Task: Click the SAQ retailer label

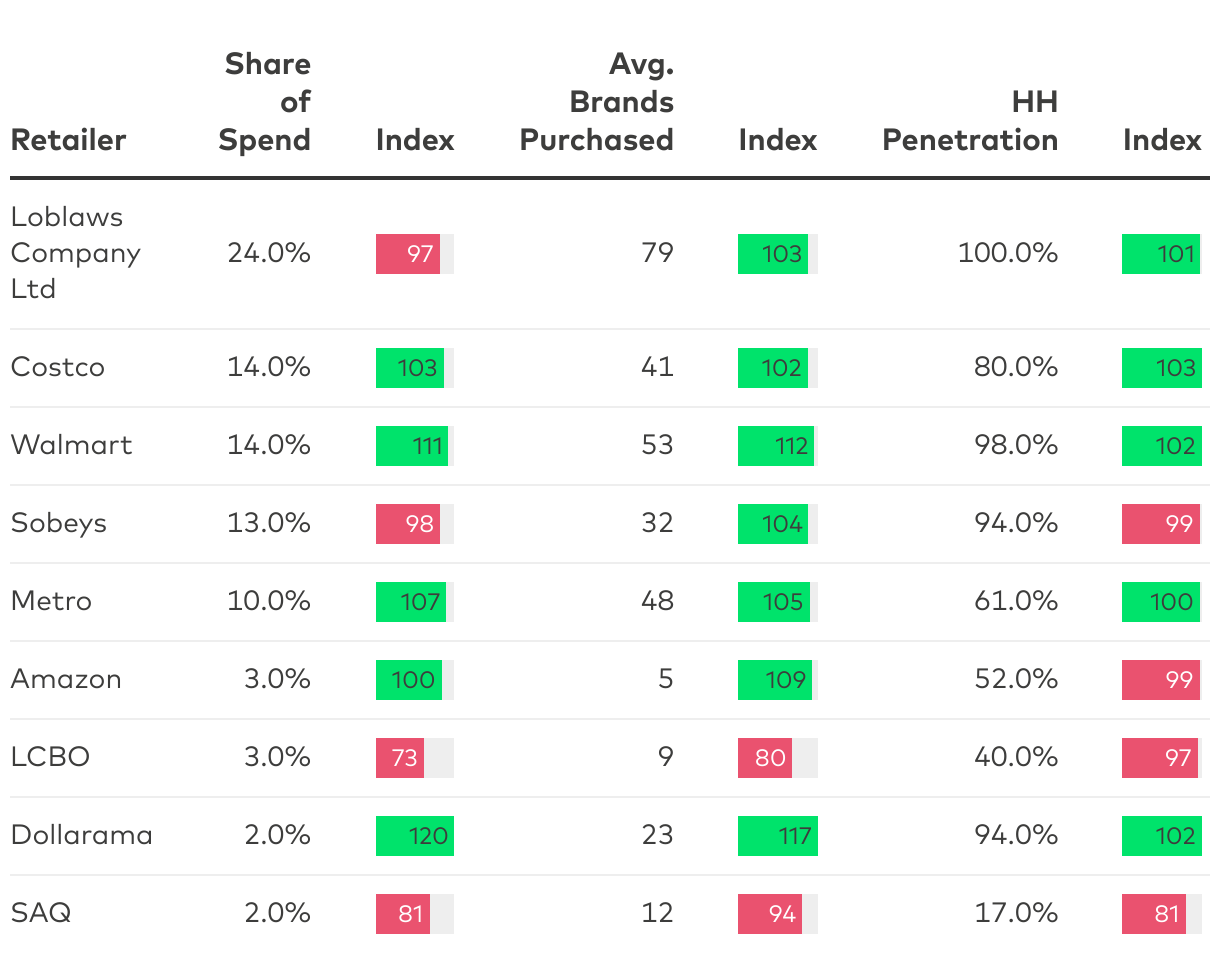Action: (x=41, y=913)
